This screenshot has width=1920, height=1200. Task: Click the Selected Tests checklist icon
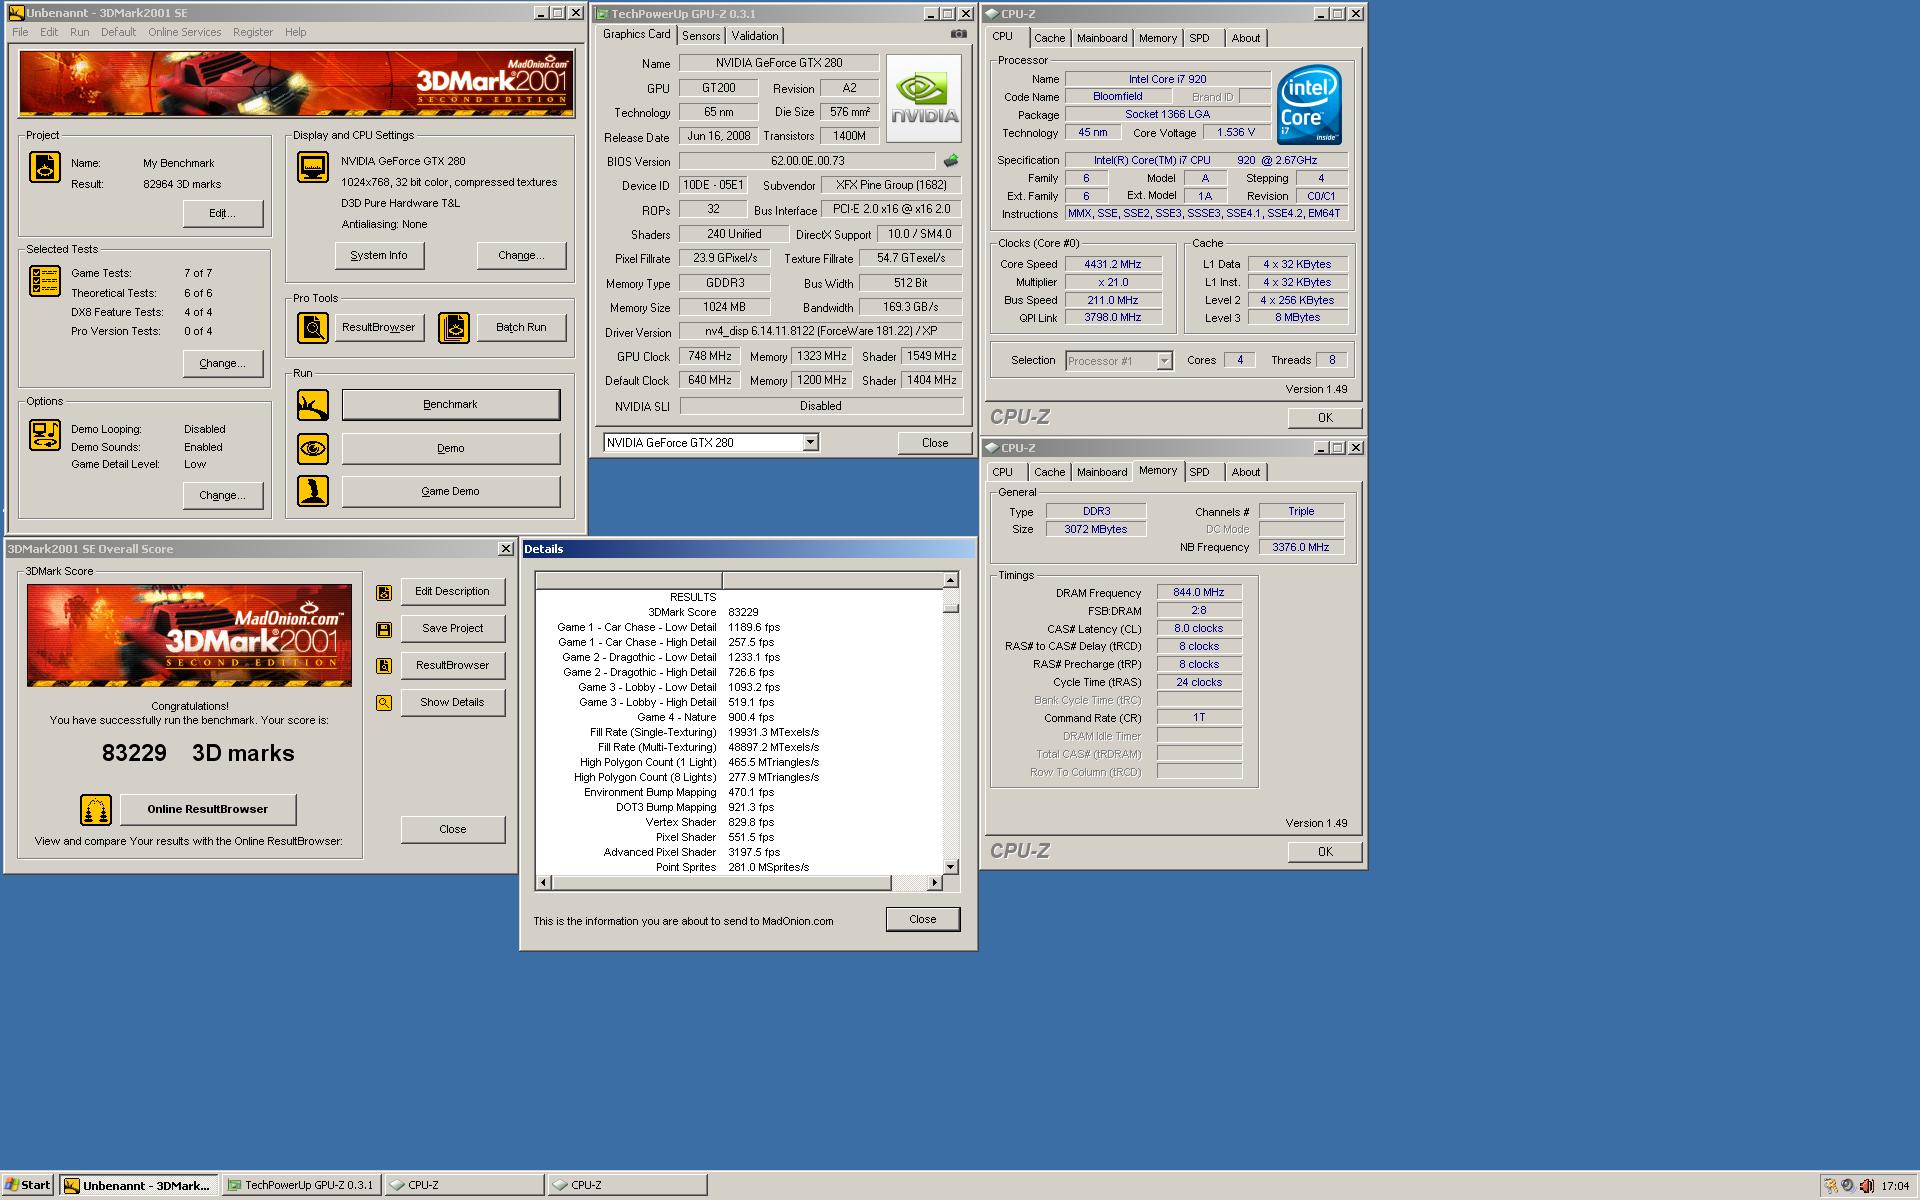45,282
